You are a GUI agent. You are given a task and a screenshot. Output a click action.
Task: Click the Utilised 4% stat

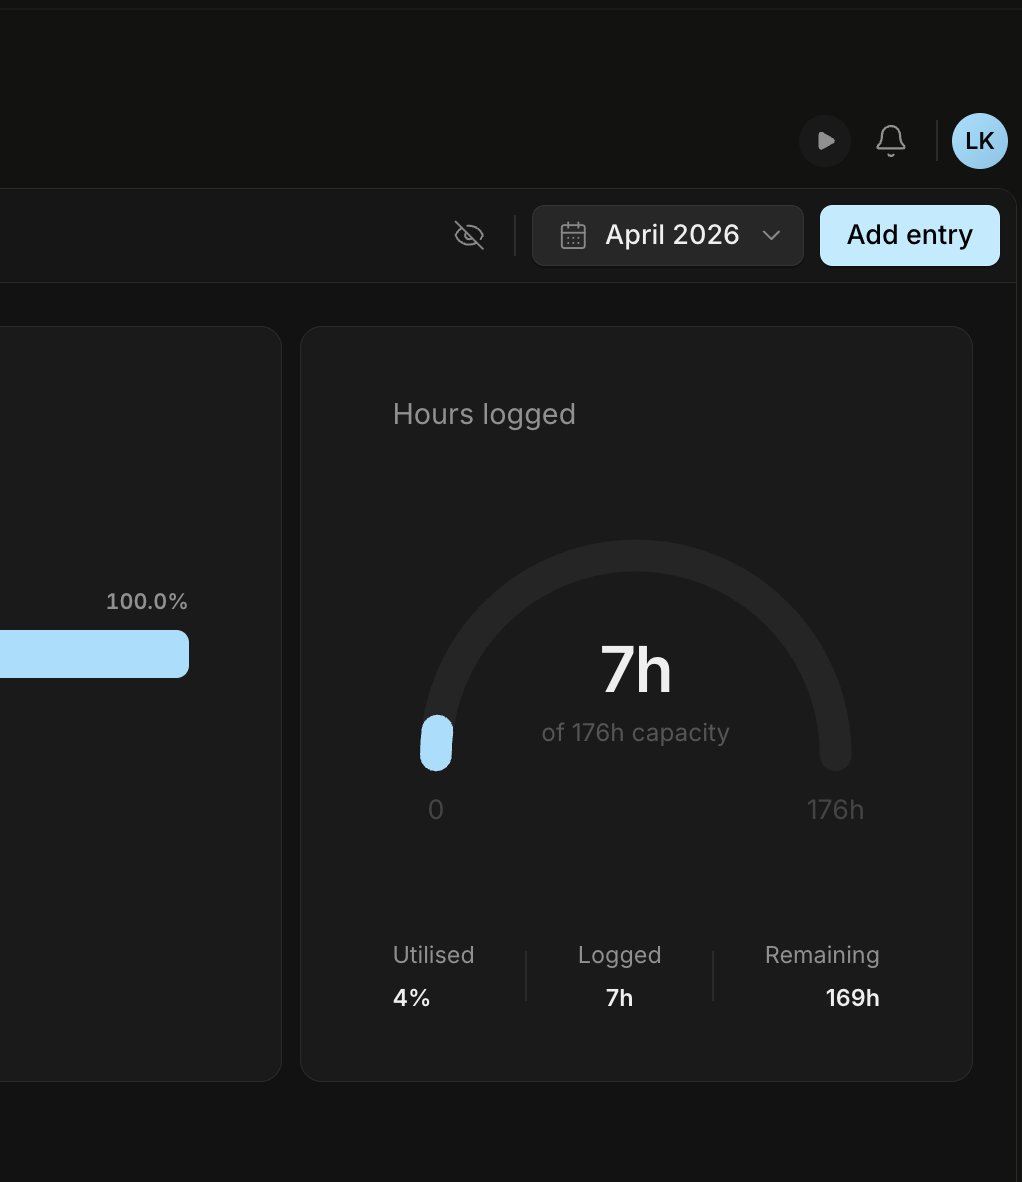tap(433, 975)
